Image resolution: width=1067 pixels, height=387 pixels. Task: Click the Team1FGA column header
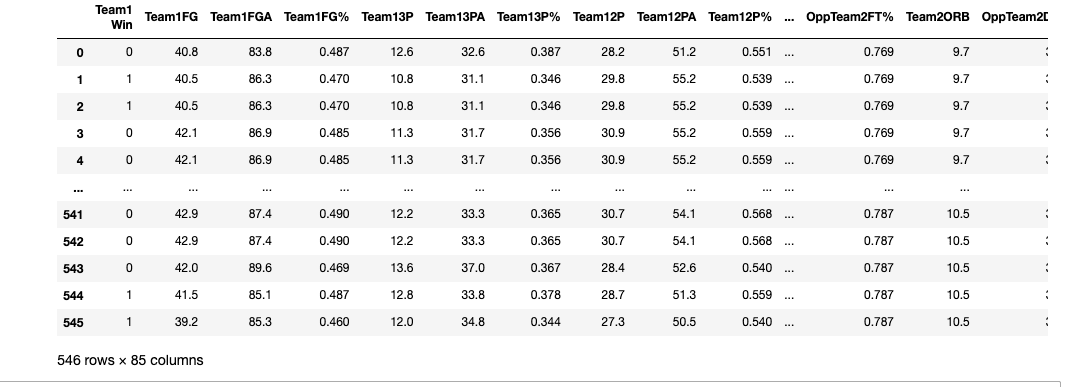pyautogui.click(x=241, y=17)
